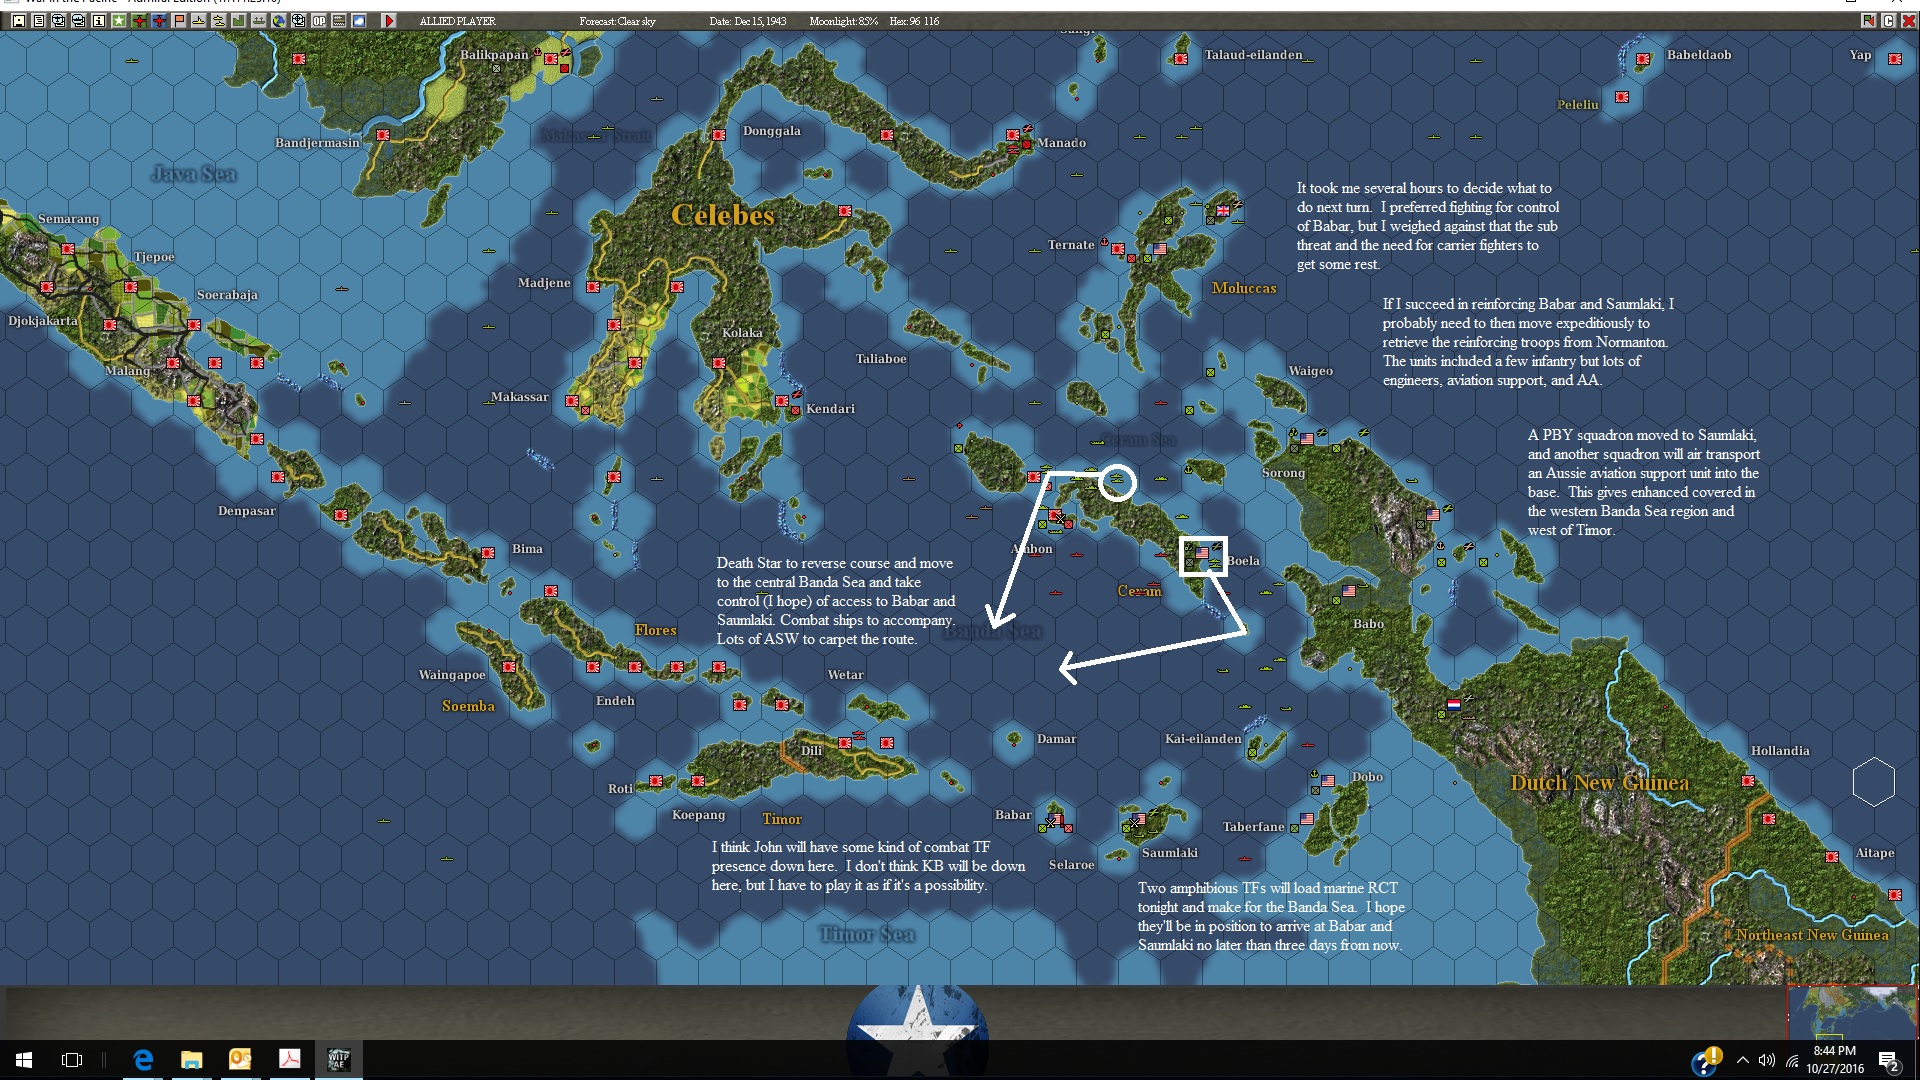The height and width of the screenshot is (1080, 1920).
Task: Click the Moonlight 85% status text
Action: [x=843, y=21]
